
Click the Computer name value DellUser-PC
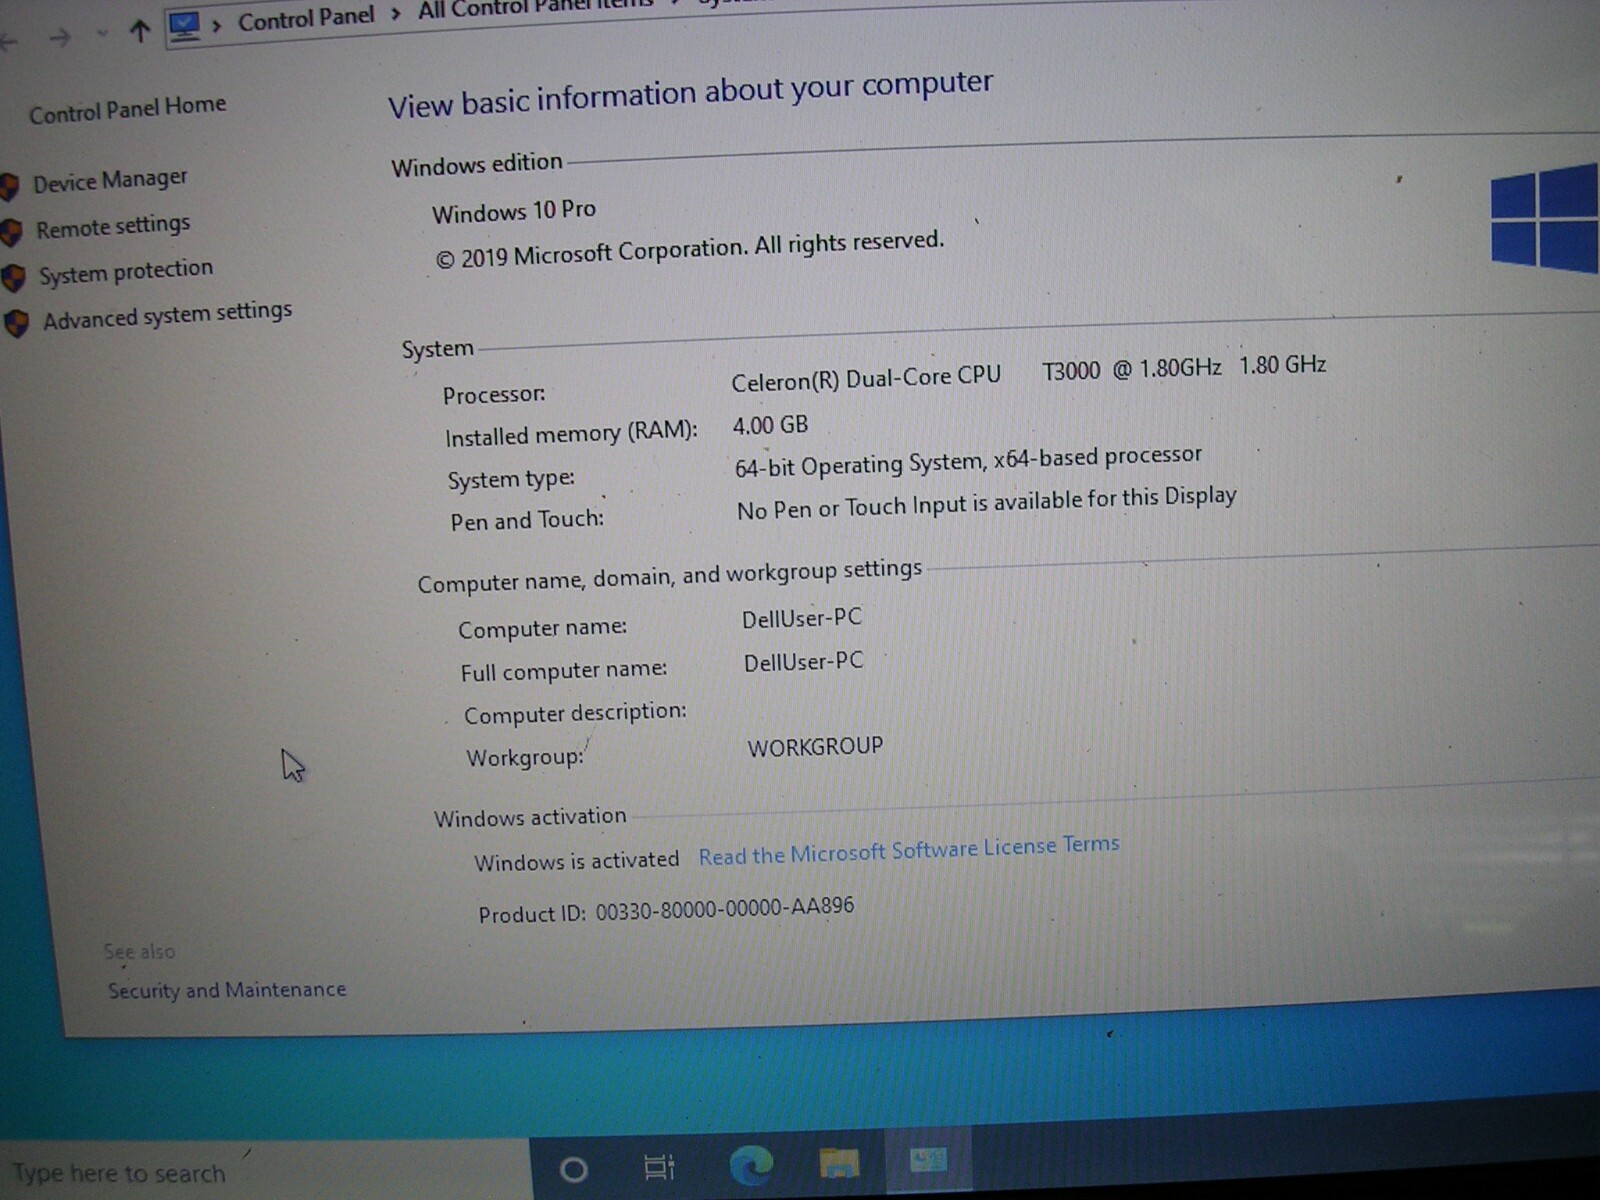(x=802, y=618)
